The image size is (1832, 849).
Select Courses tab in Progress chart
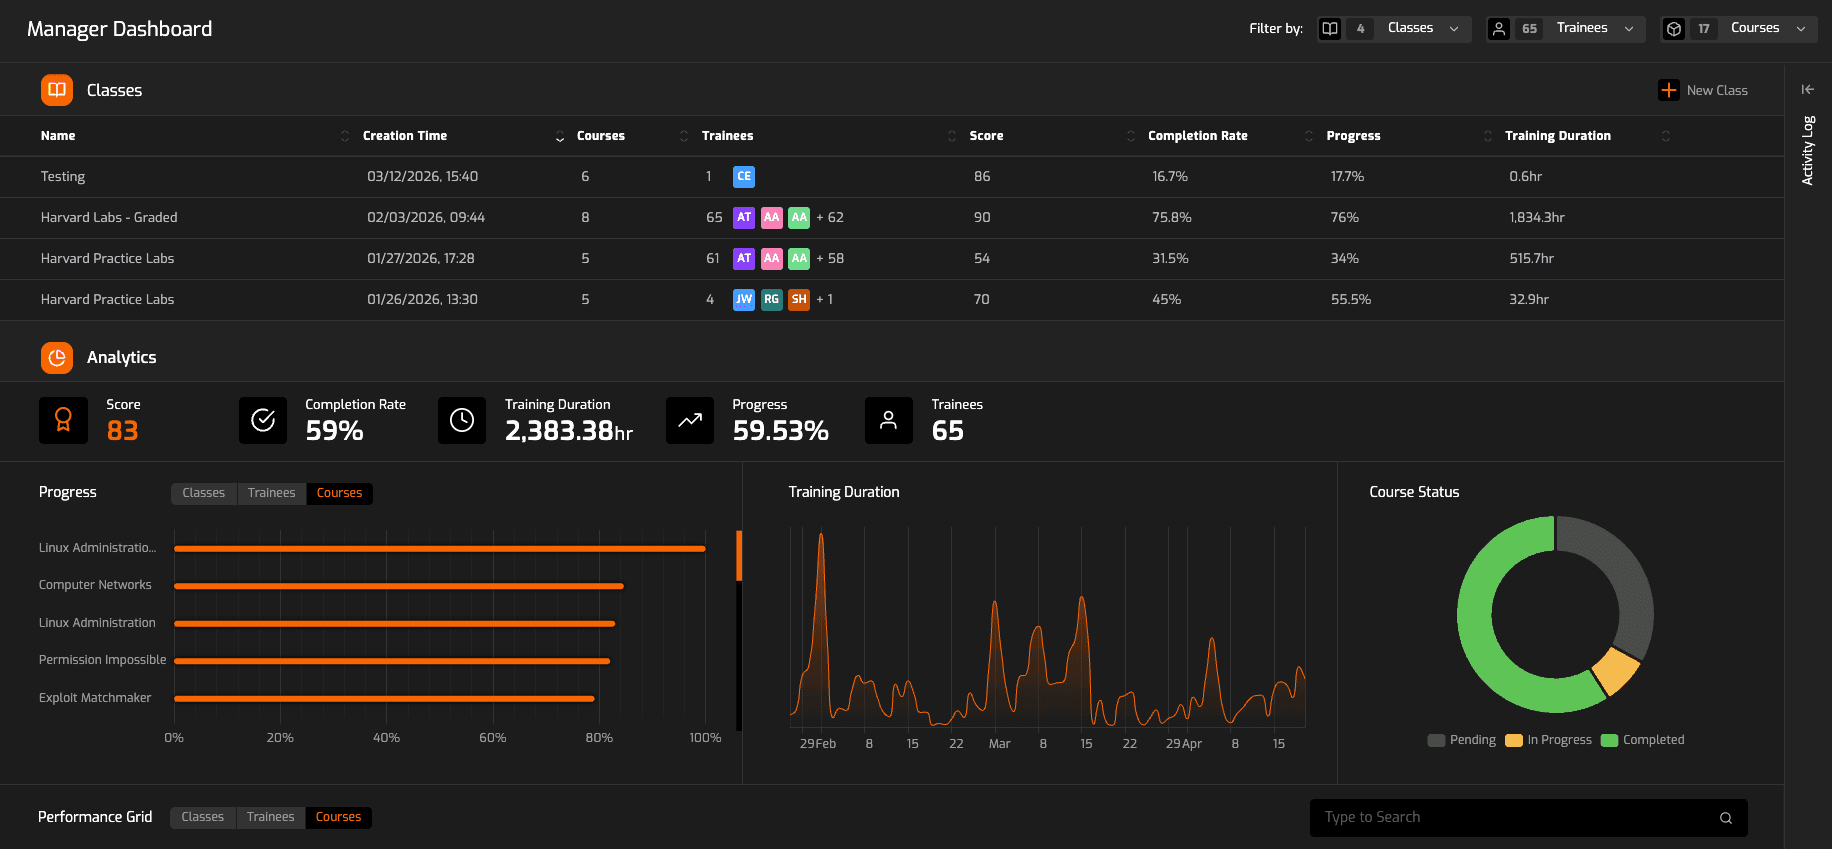point(340,493)
